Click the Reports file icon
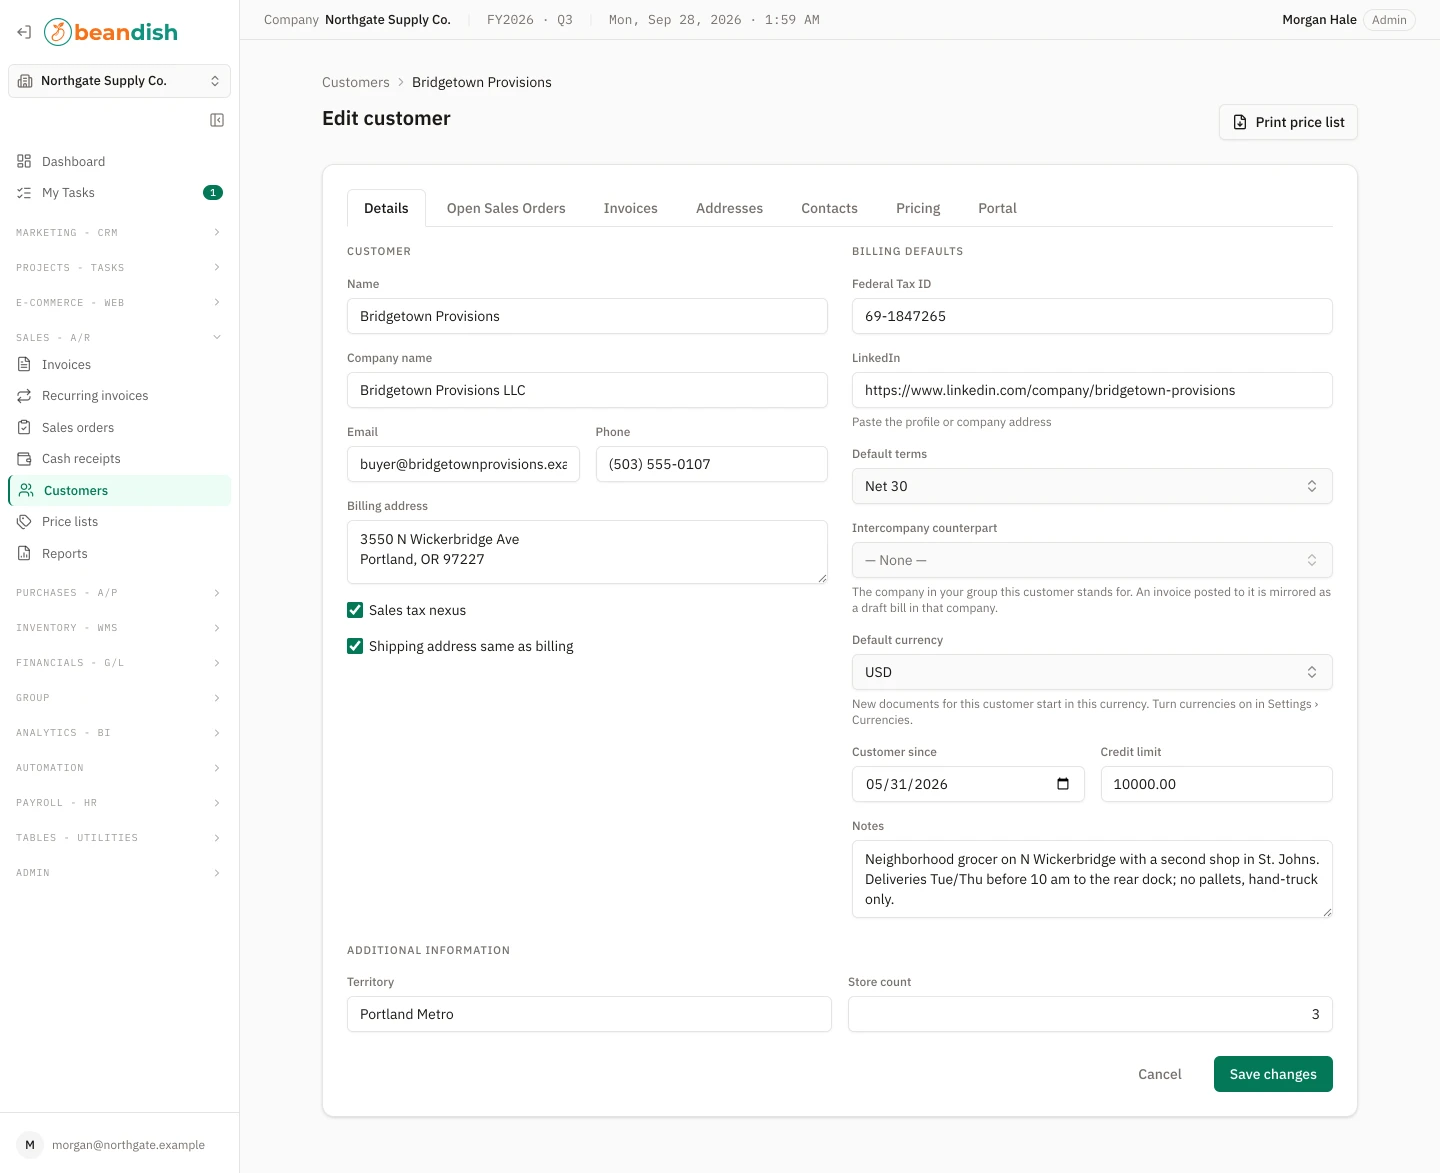1440x1173 pixels. [24, 554]
